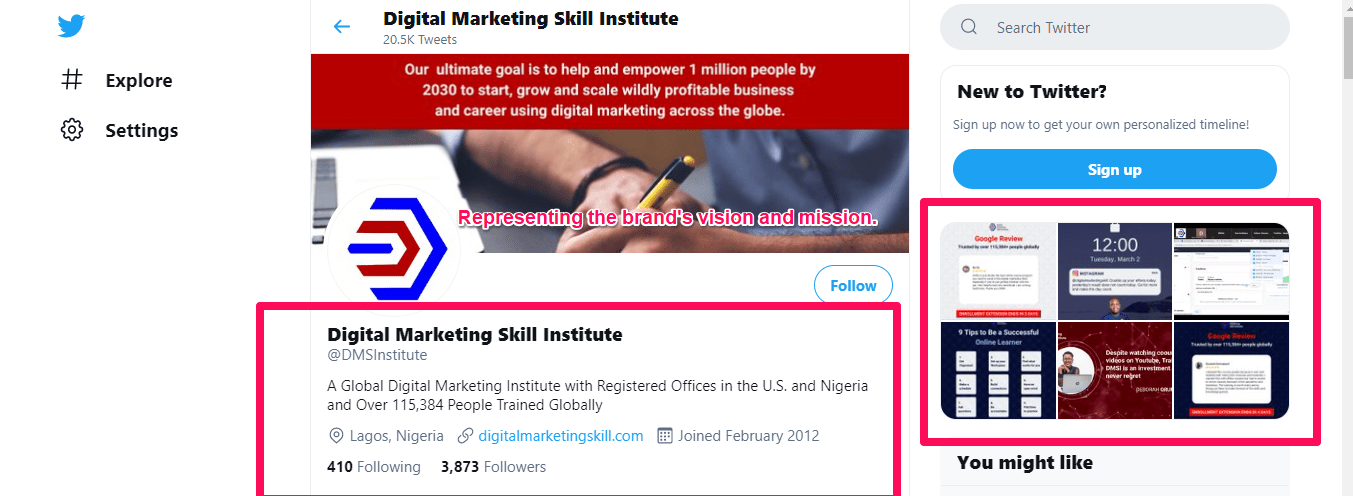Follow Digital Marketing Skill Institute

pyautogui.click(x=853, y=285)
